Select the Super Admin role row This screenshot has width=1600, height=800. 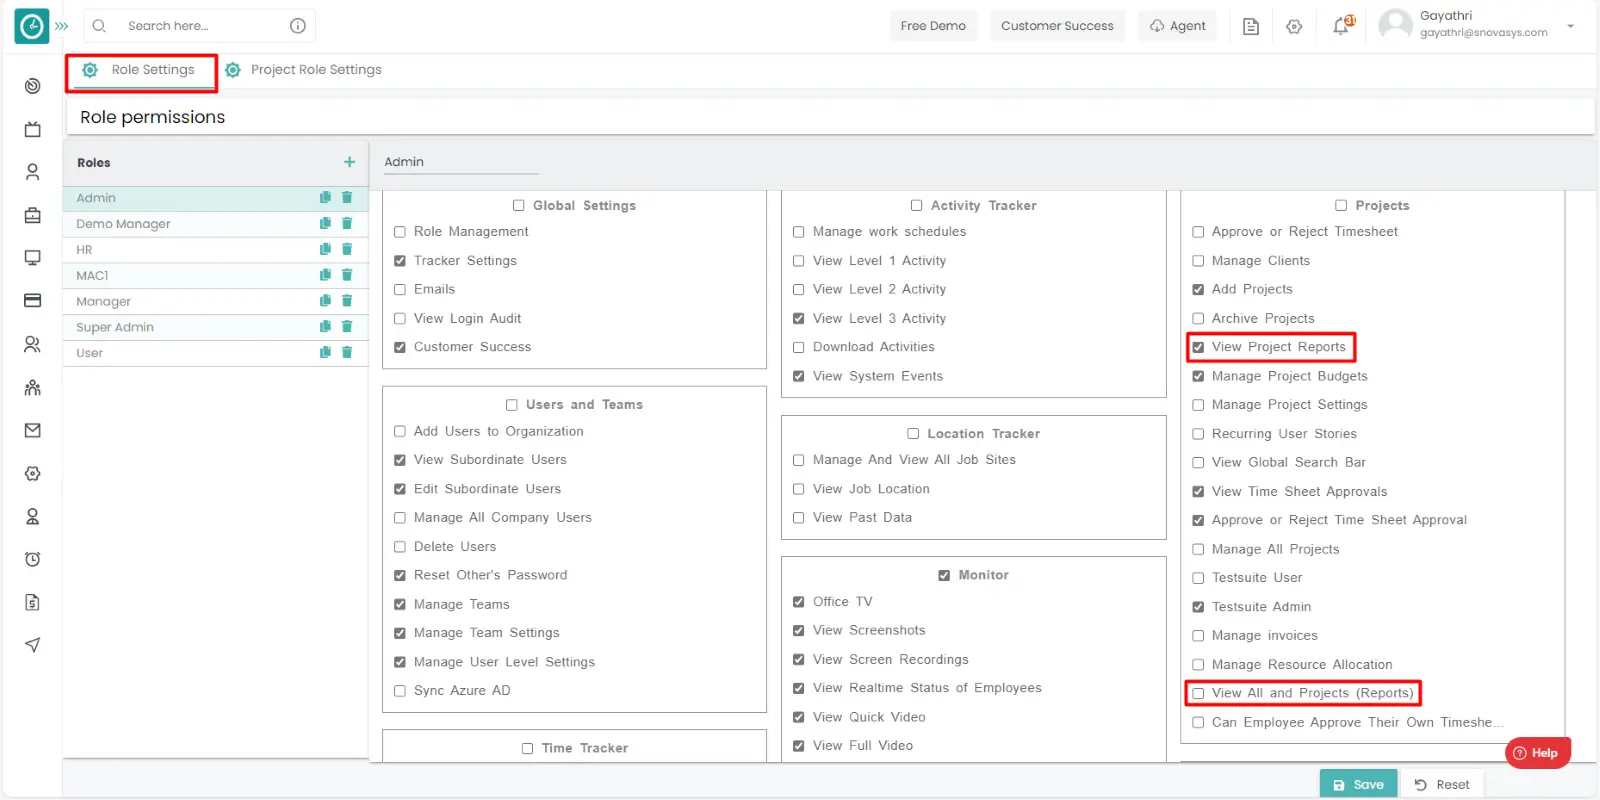coord(215,327)
